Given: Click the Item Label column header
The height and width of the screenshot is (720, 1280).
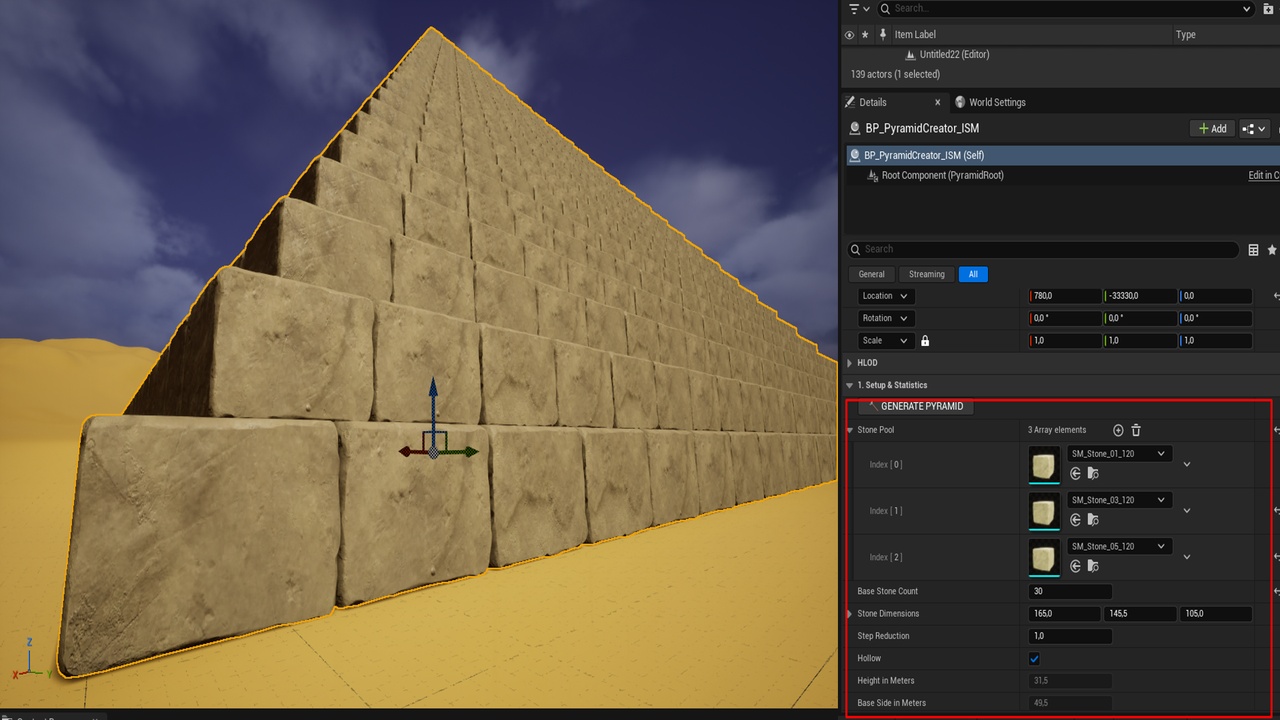Looking at the screenshot, I should coord(915,34).
